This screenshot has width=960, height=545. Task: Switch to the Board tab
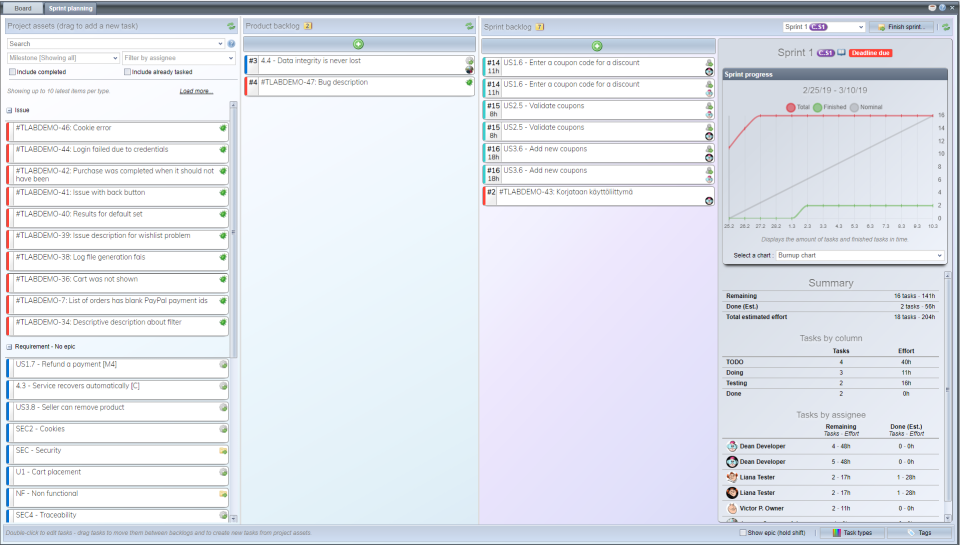[x=23, y=9]
